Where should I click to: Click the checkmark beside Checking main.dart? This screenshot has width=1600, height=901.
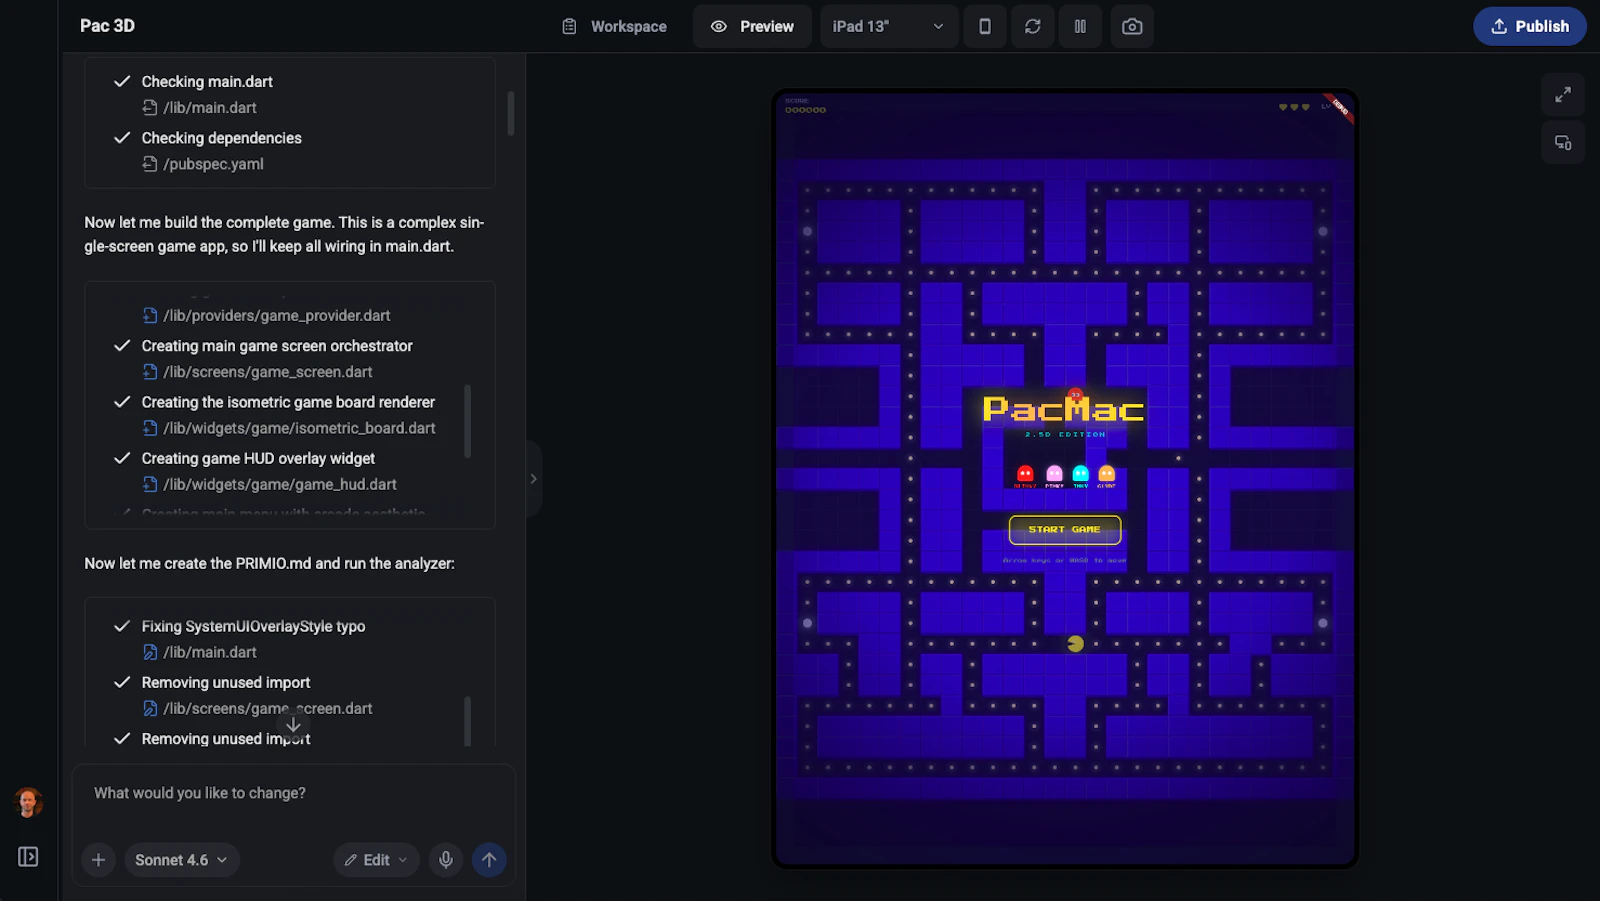tap(122, 81)
